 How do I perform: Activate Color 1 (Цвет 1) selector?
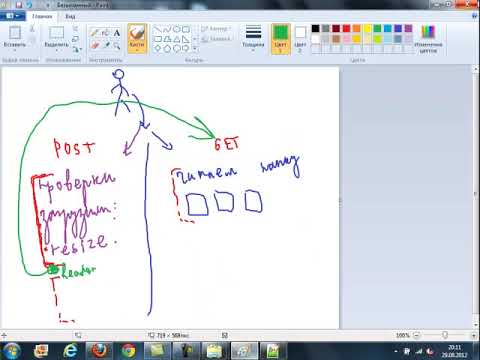281,39
